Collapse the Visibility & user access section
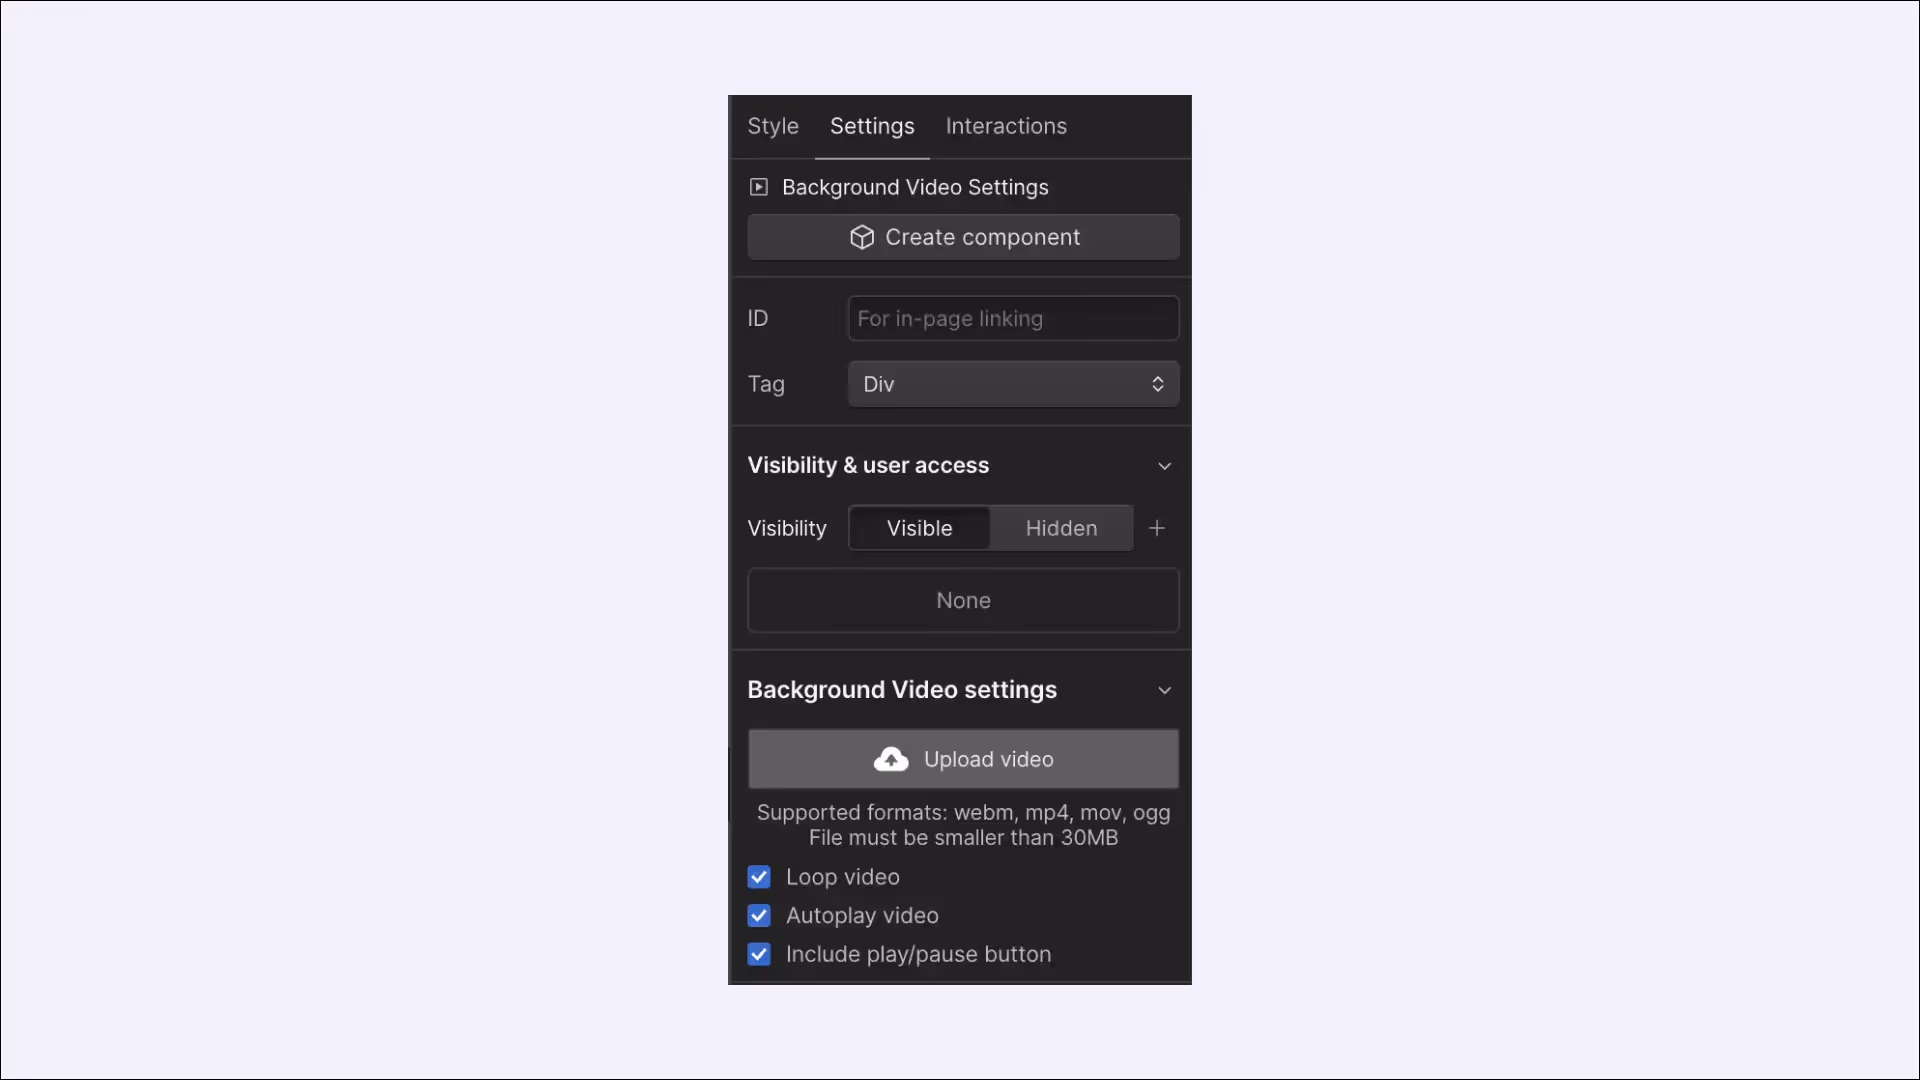 (x=1164, y=466)
